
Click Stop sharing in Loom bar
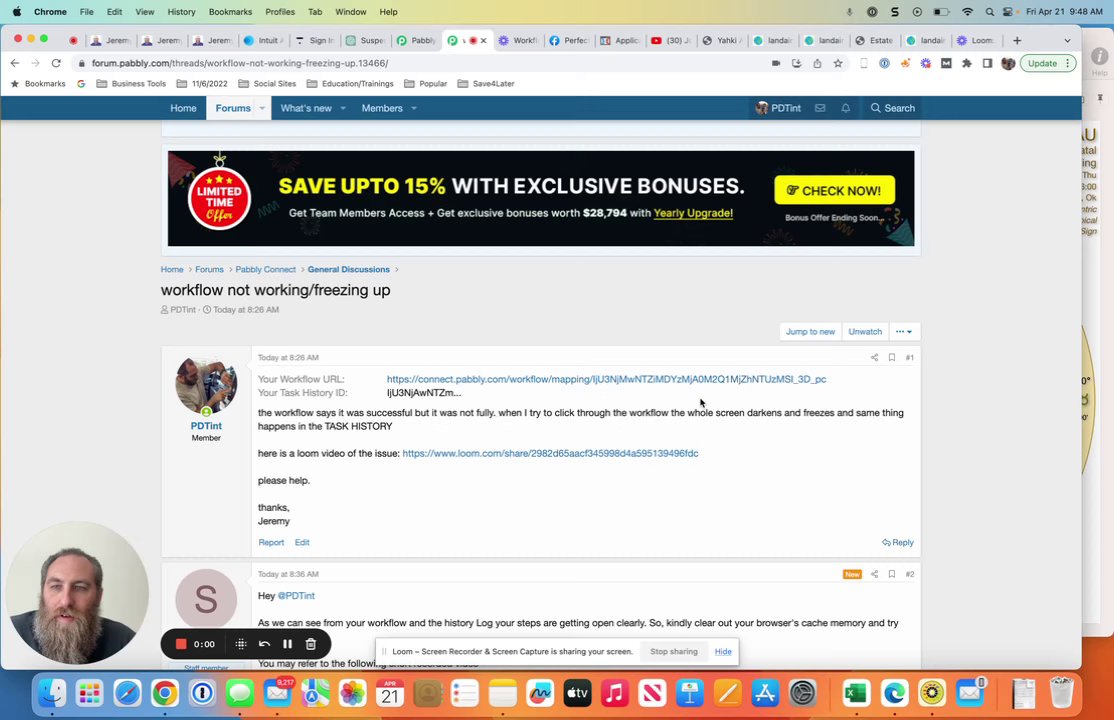tap(674, 652)
